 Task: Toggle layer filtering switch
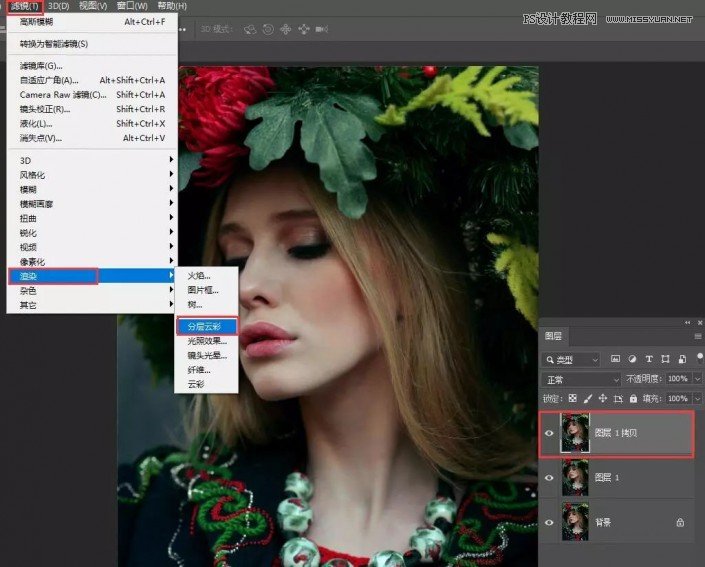pyautogui.click(x=700, y=358)
